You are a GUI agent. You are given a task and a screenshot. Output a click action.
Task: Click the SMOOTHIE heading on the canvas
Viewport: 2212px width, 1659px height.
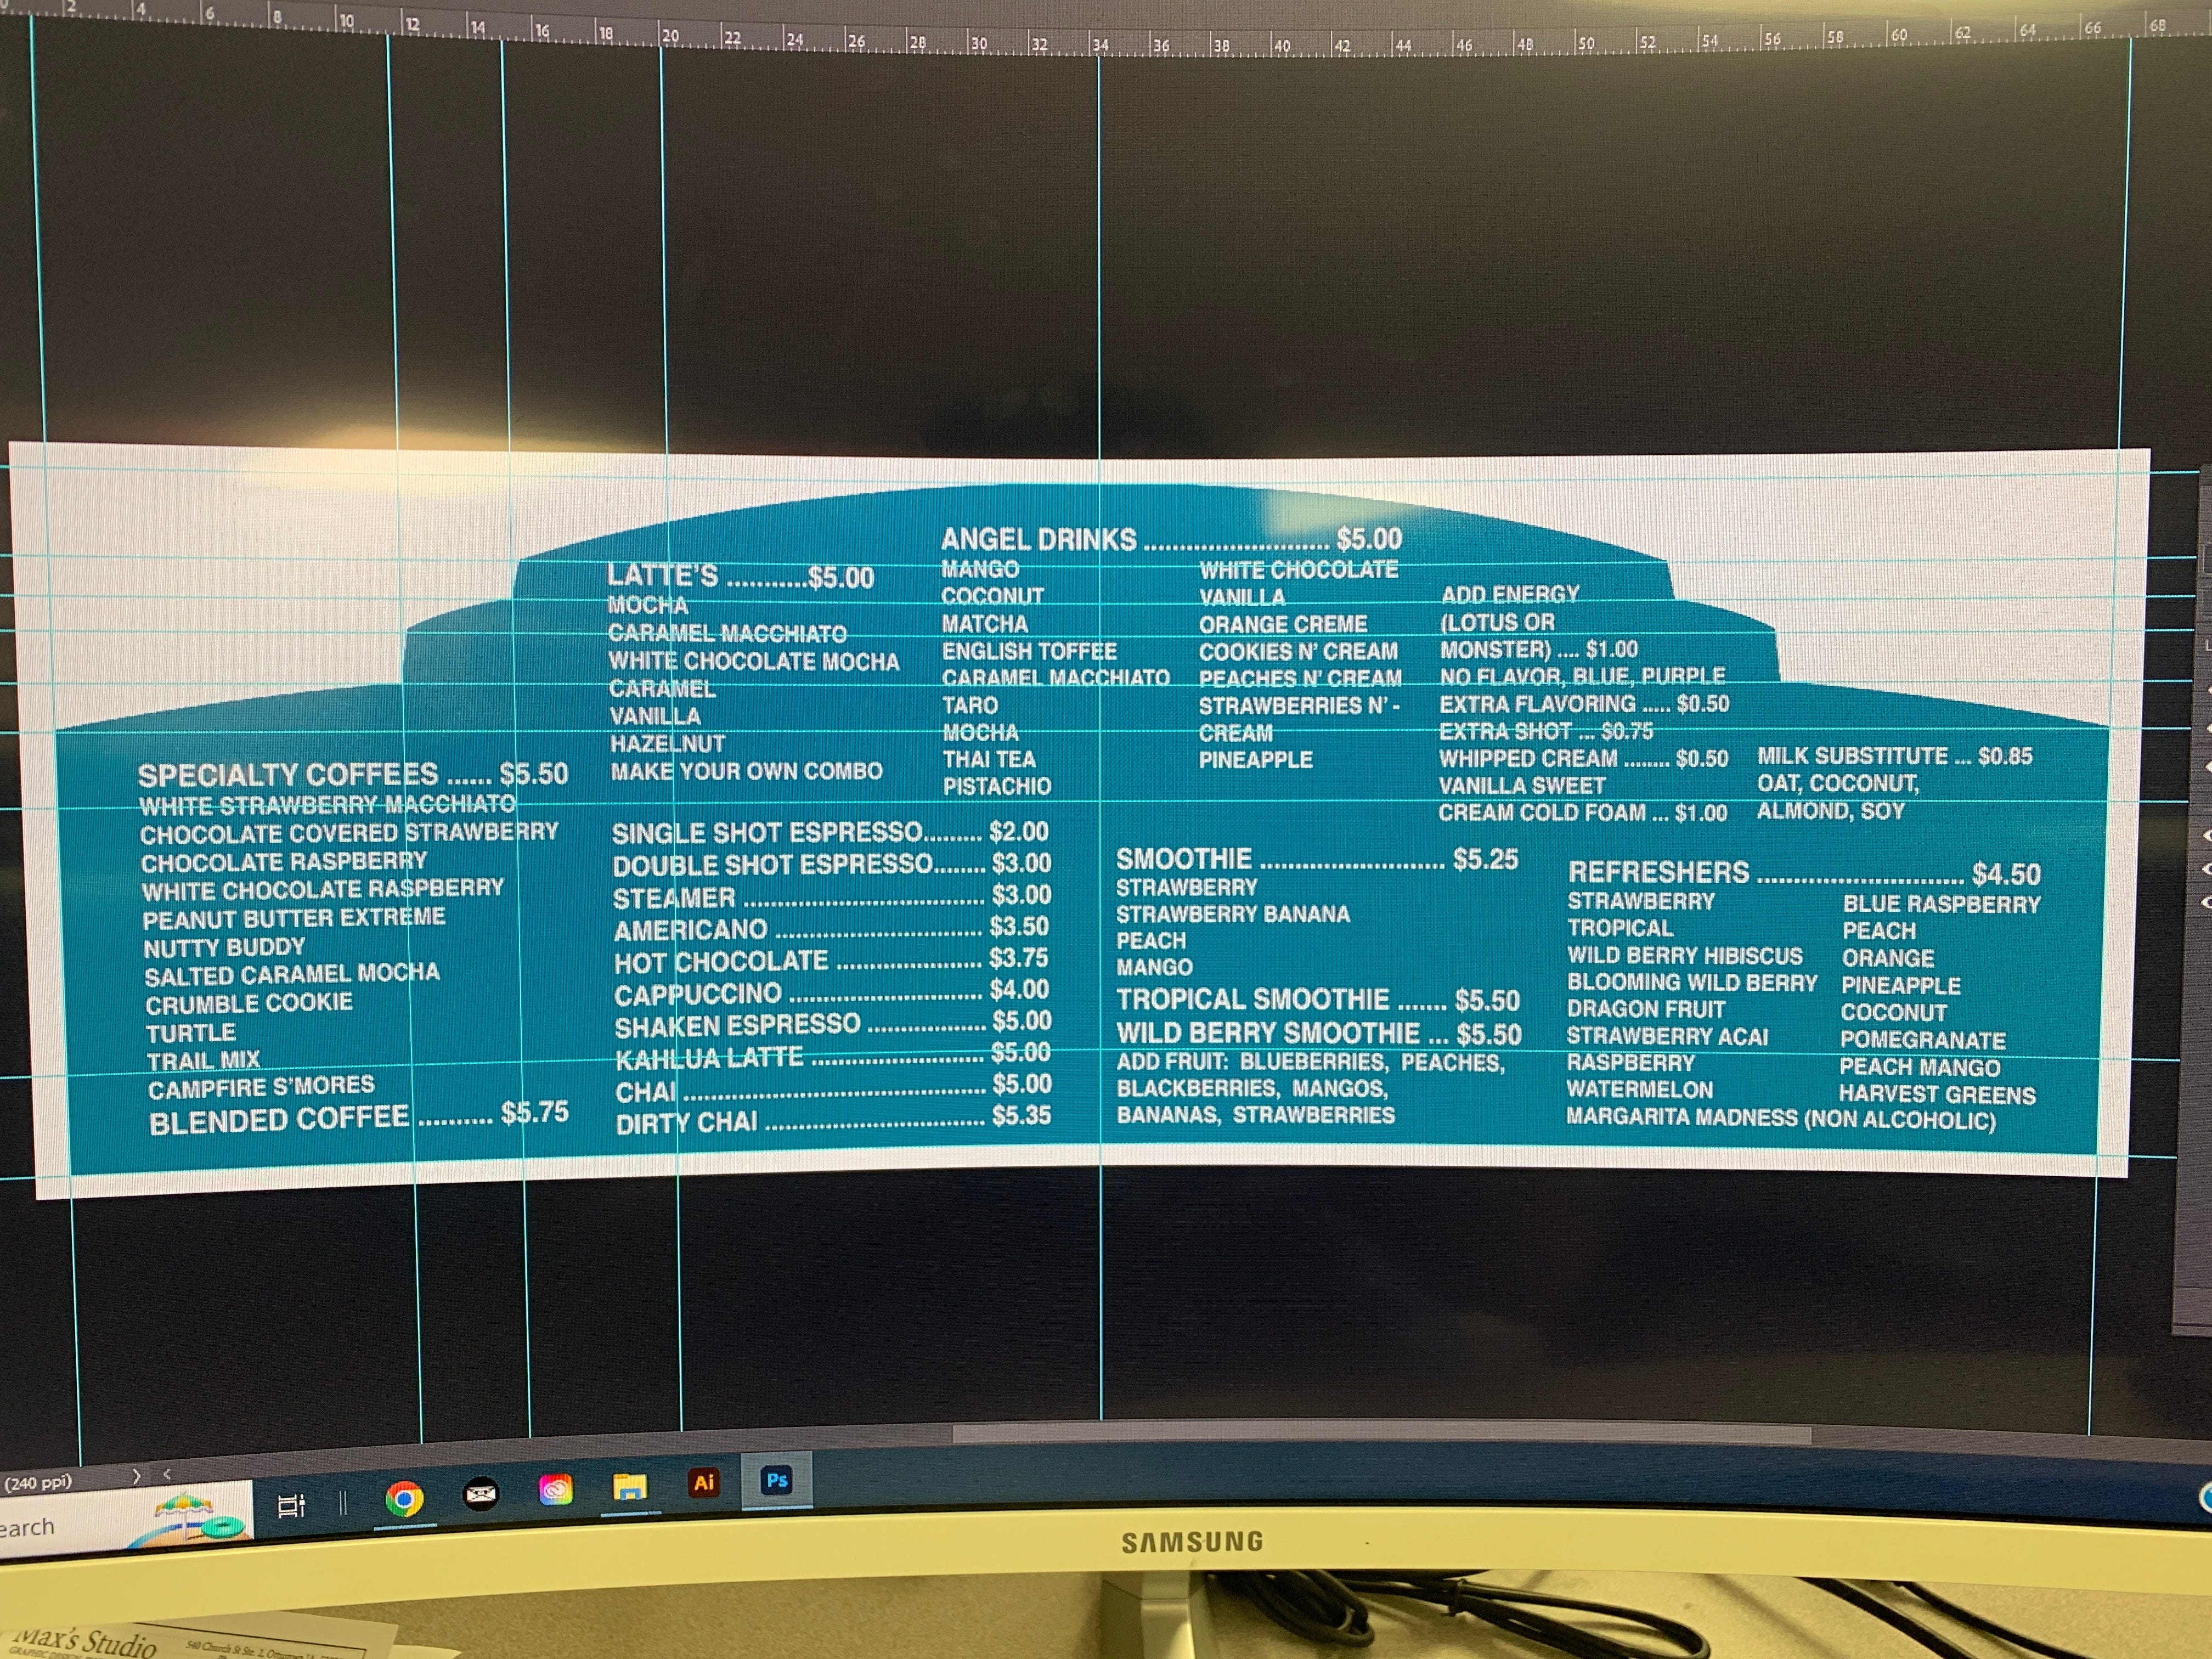(1183, 859)
